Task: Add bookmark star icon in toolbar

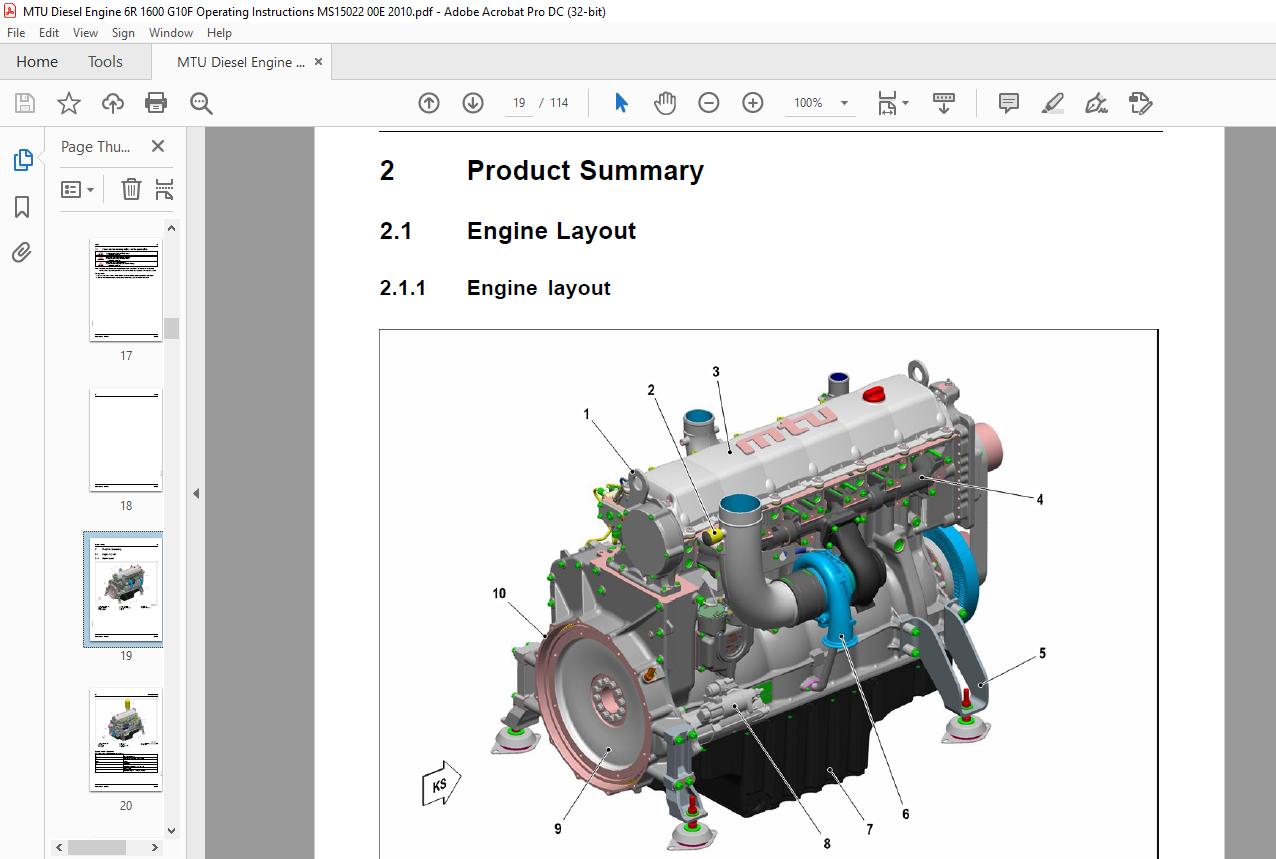Action: point(68,103)
